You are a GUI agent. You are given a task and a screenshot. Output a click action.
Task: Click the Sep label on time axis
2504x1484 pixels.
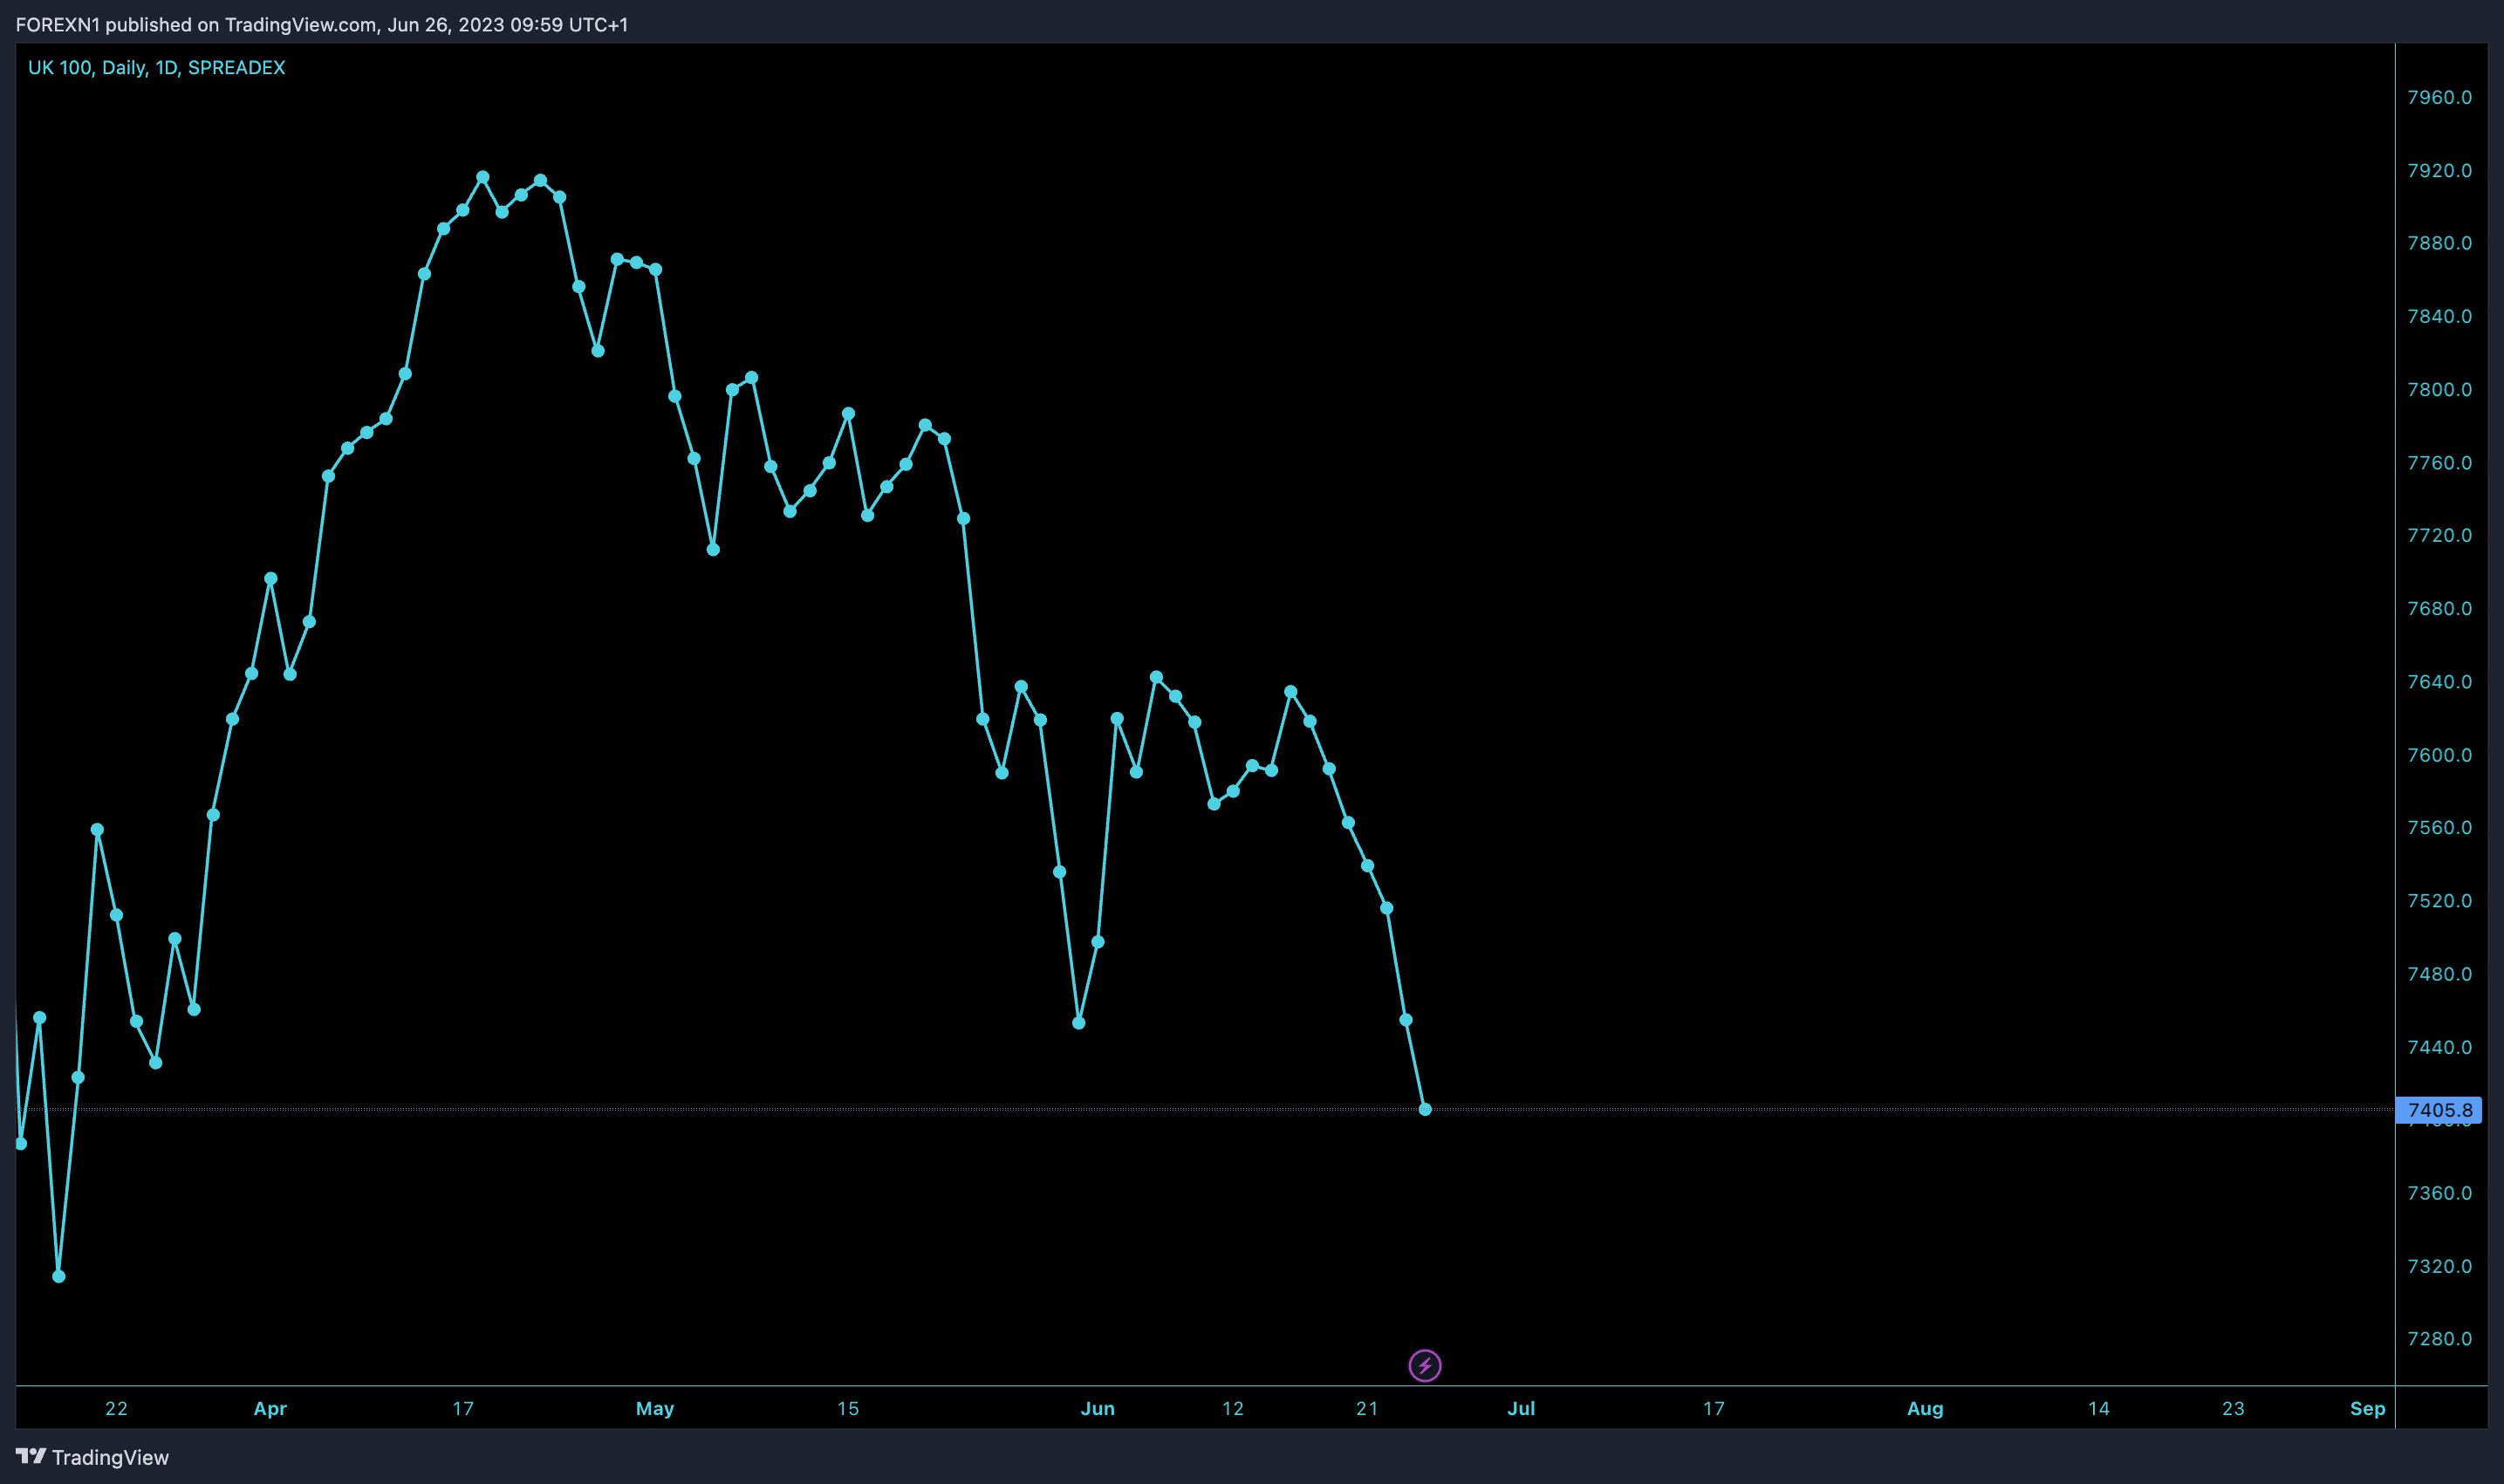(2367, 1408)
